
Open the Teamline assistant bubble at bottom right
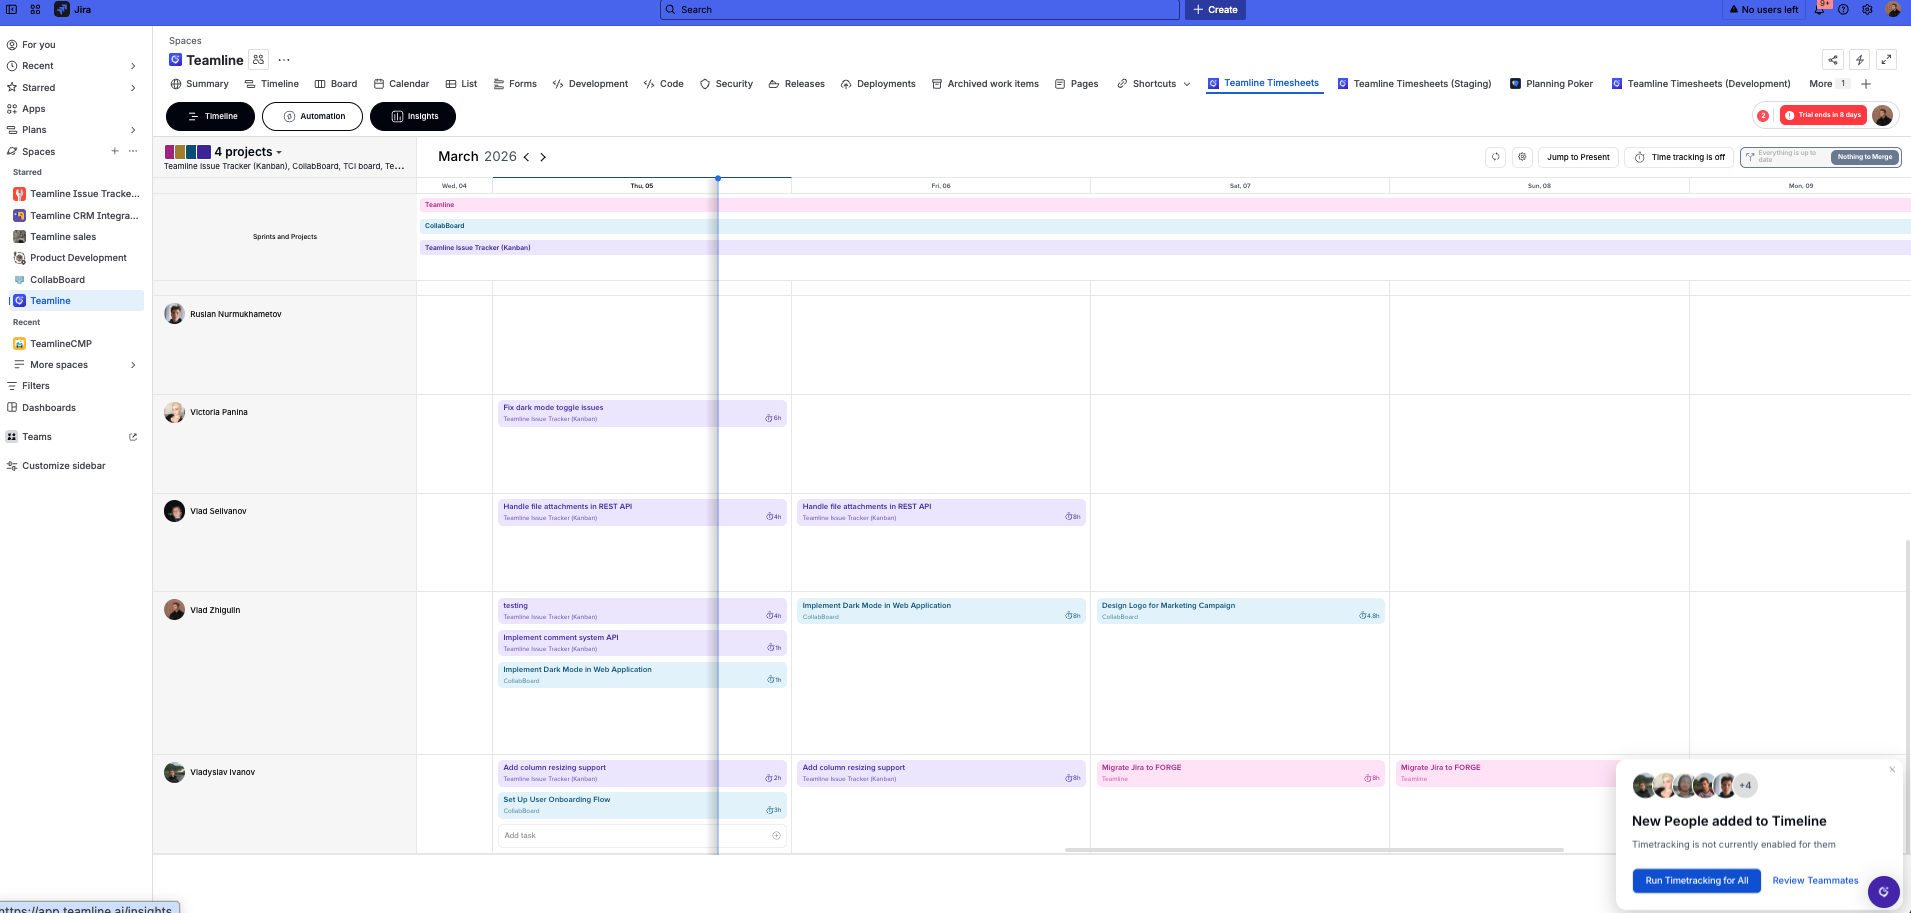tap(1884, 891)
